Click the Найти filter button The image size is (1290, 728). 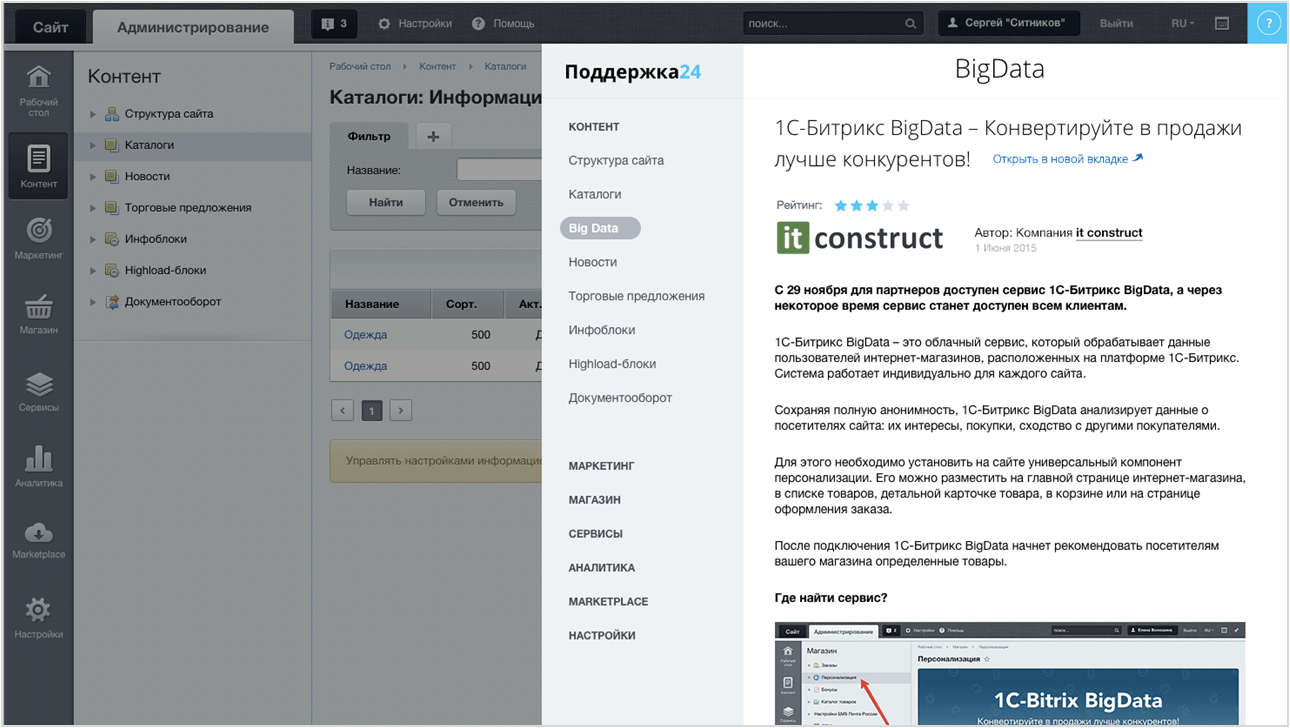386,202
